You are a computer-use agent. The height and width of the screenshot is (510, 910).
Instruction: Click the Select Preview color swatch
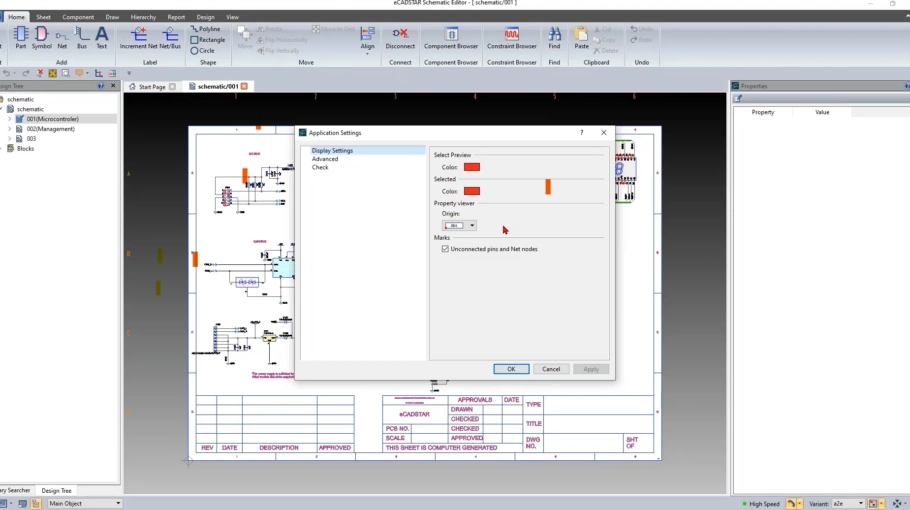pyautogui.click(x=472, y=167)
